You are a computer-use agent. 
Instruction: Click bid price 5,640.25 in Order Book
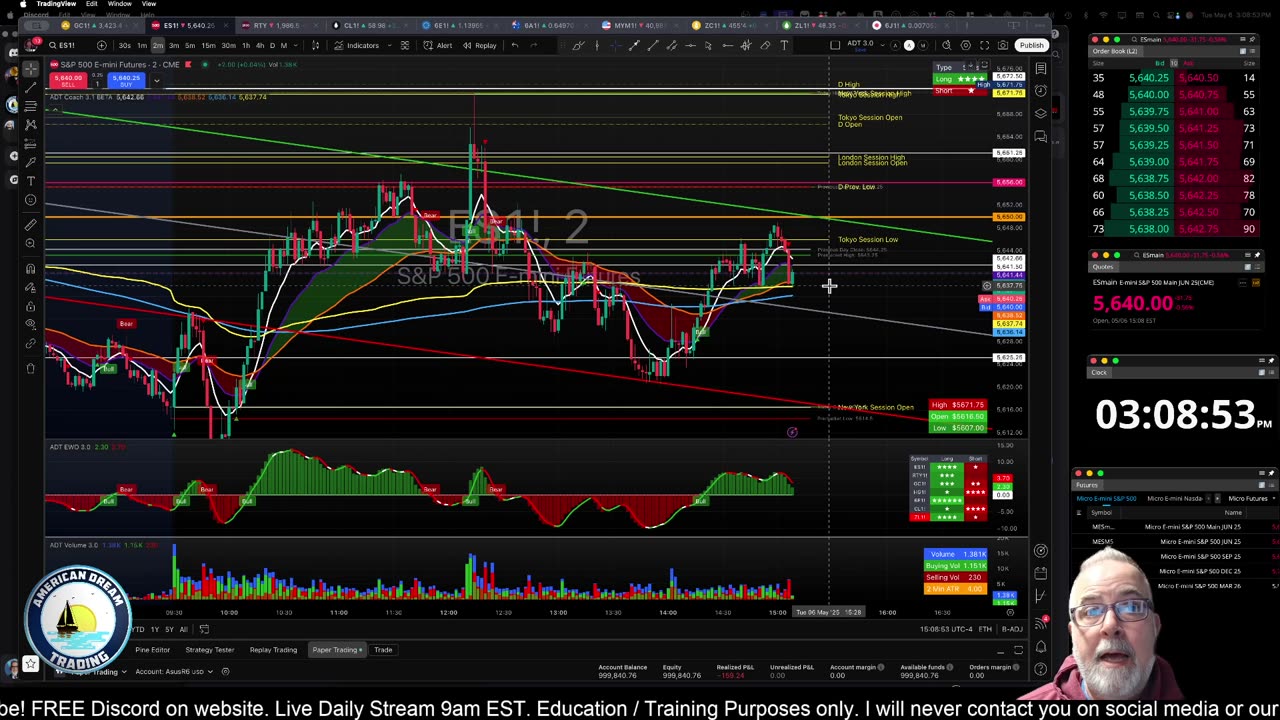pos(1149,78)
